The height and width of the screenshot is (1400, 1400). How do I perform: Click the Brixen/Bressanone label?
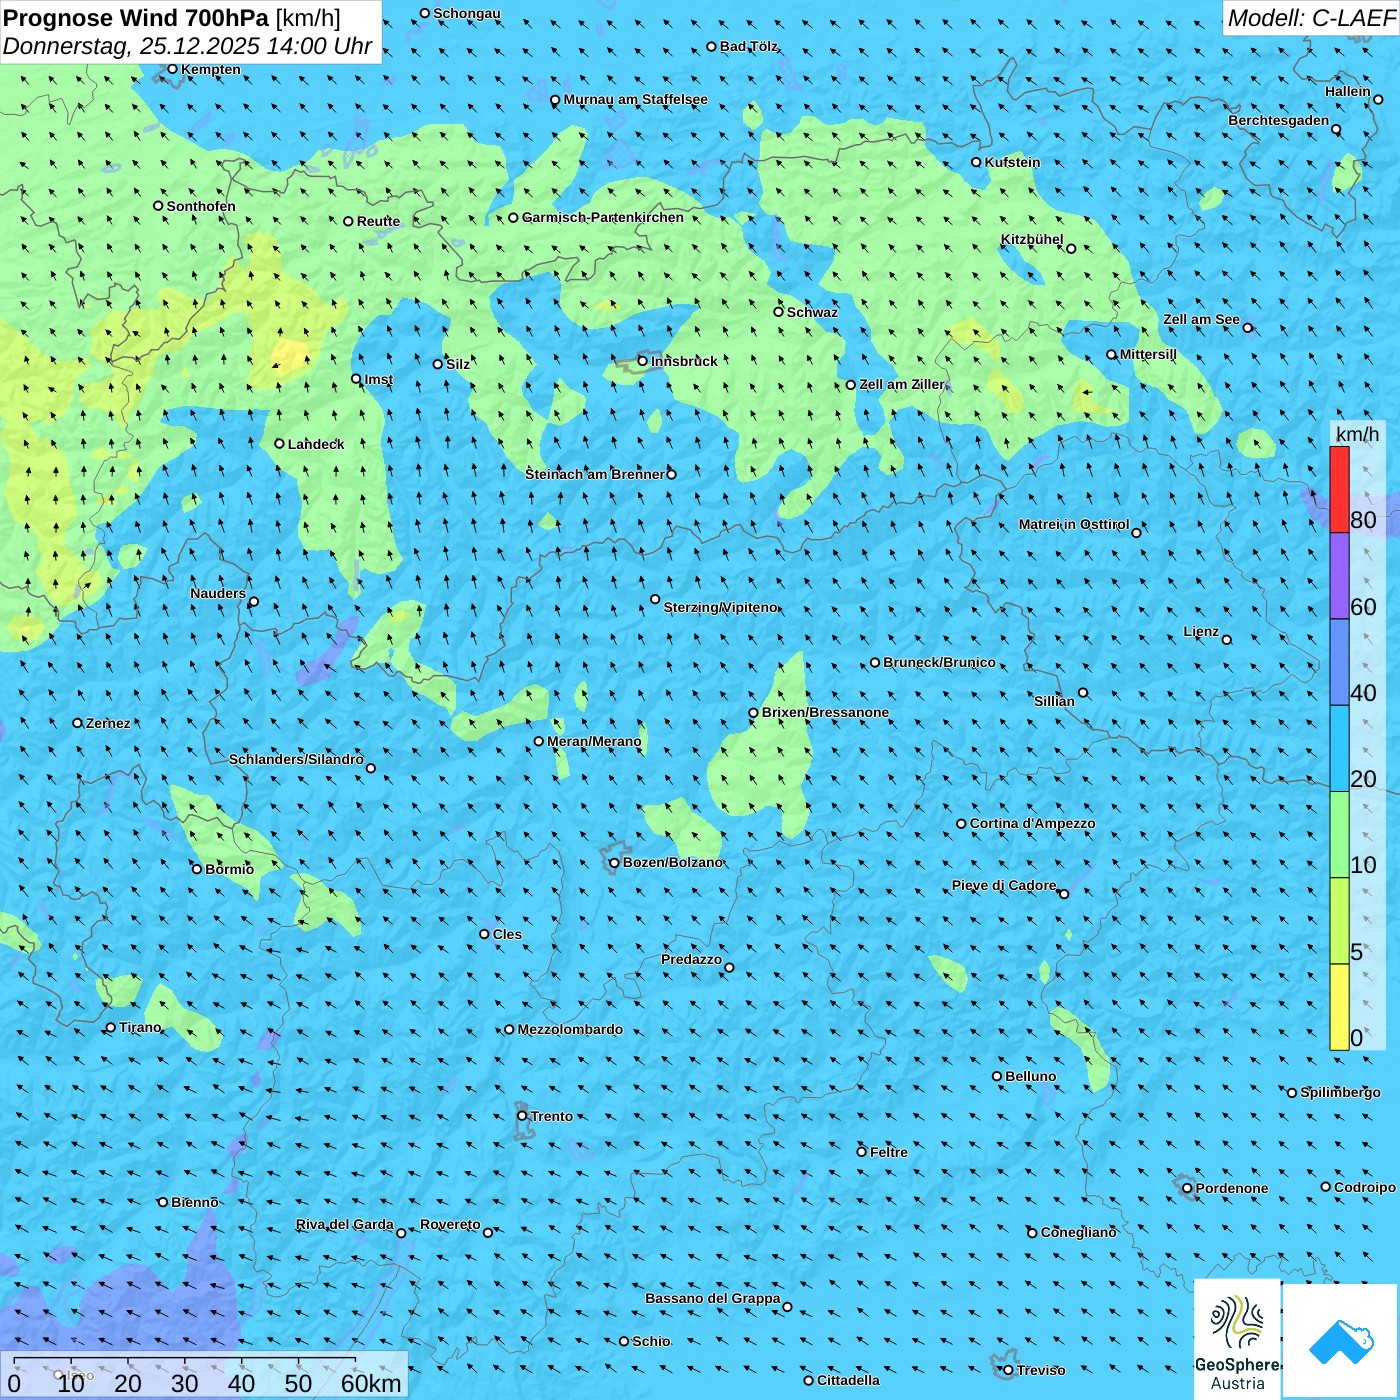[825, 712]
